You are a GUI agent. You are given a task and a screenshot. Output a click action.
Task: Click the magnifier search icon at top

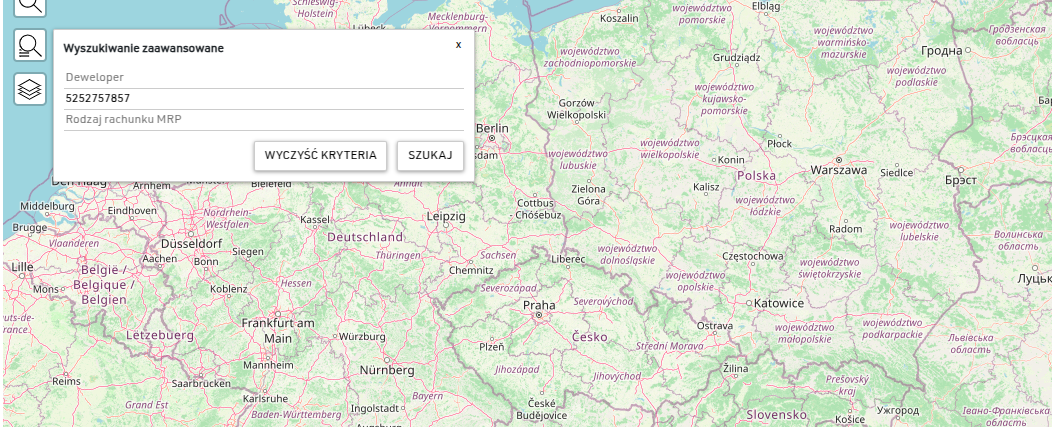point(30,5)
